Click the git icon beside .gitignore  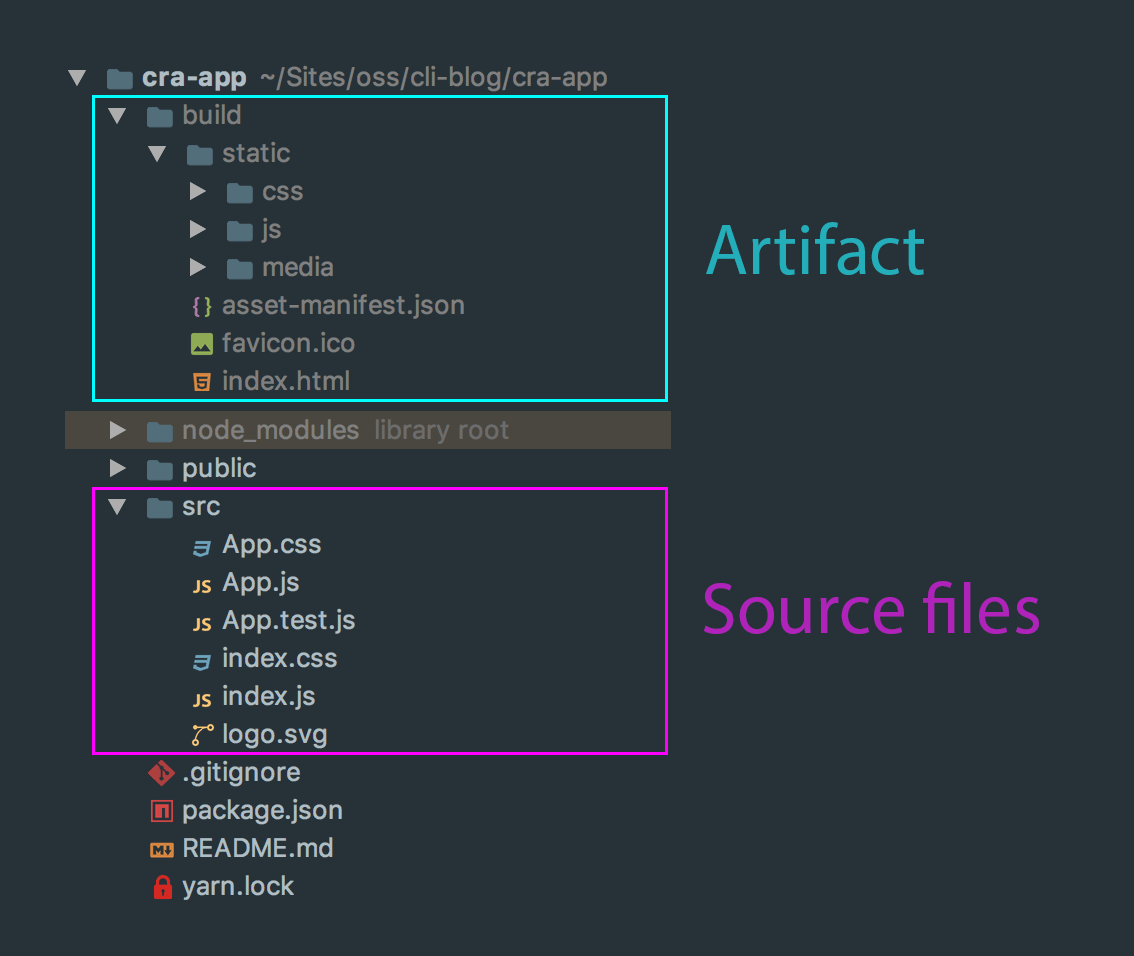(161, 772)
